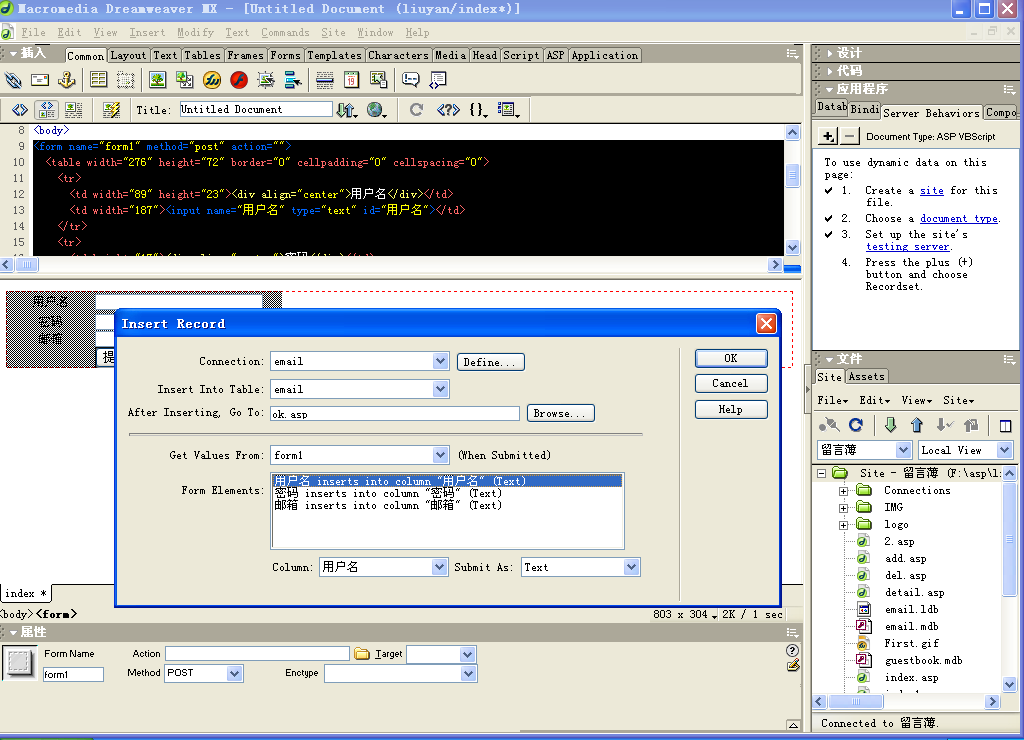
Task: Expand the Connections folder in site tree
Action: 843,491
